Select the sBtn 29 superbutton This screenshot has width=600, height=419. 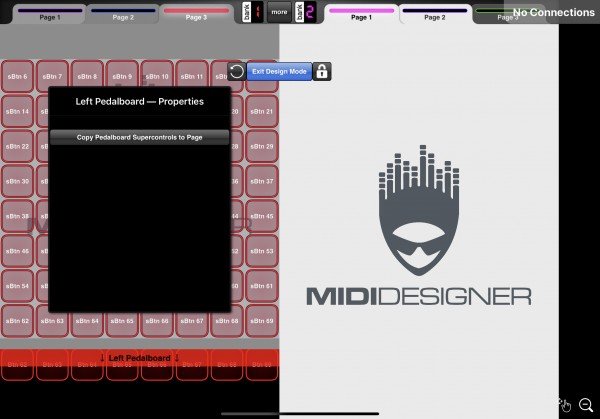262,146
